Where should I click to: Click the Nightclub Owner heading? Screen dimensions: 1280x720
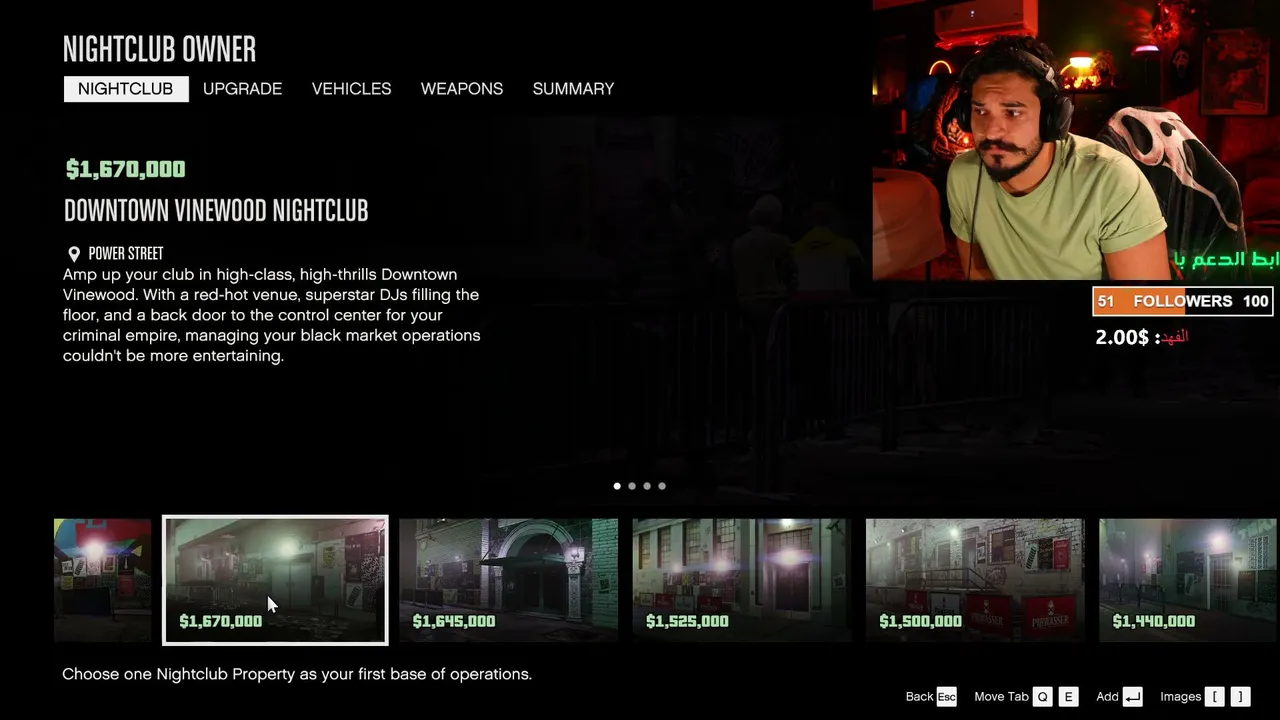click(160, 48)
